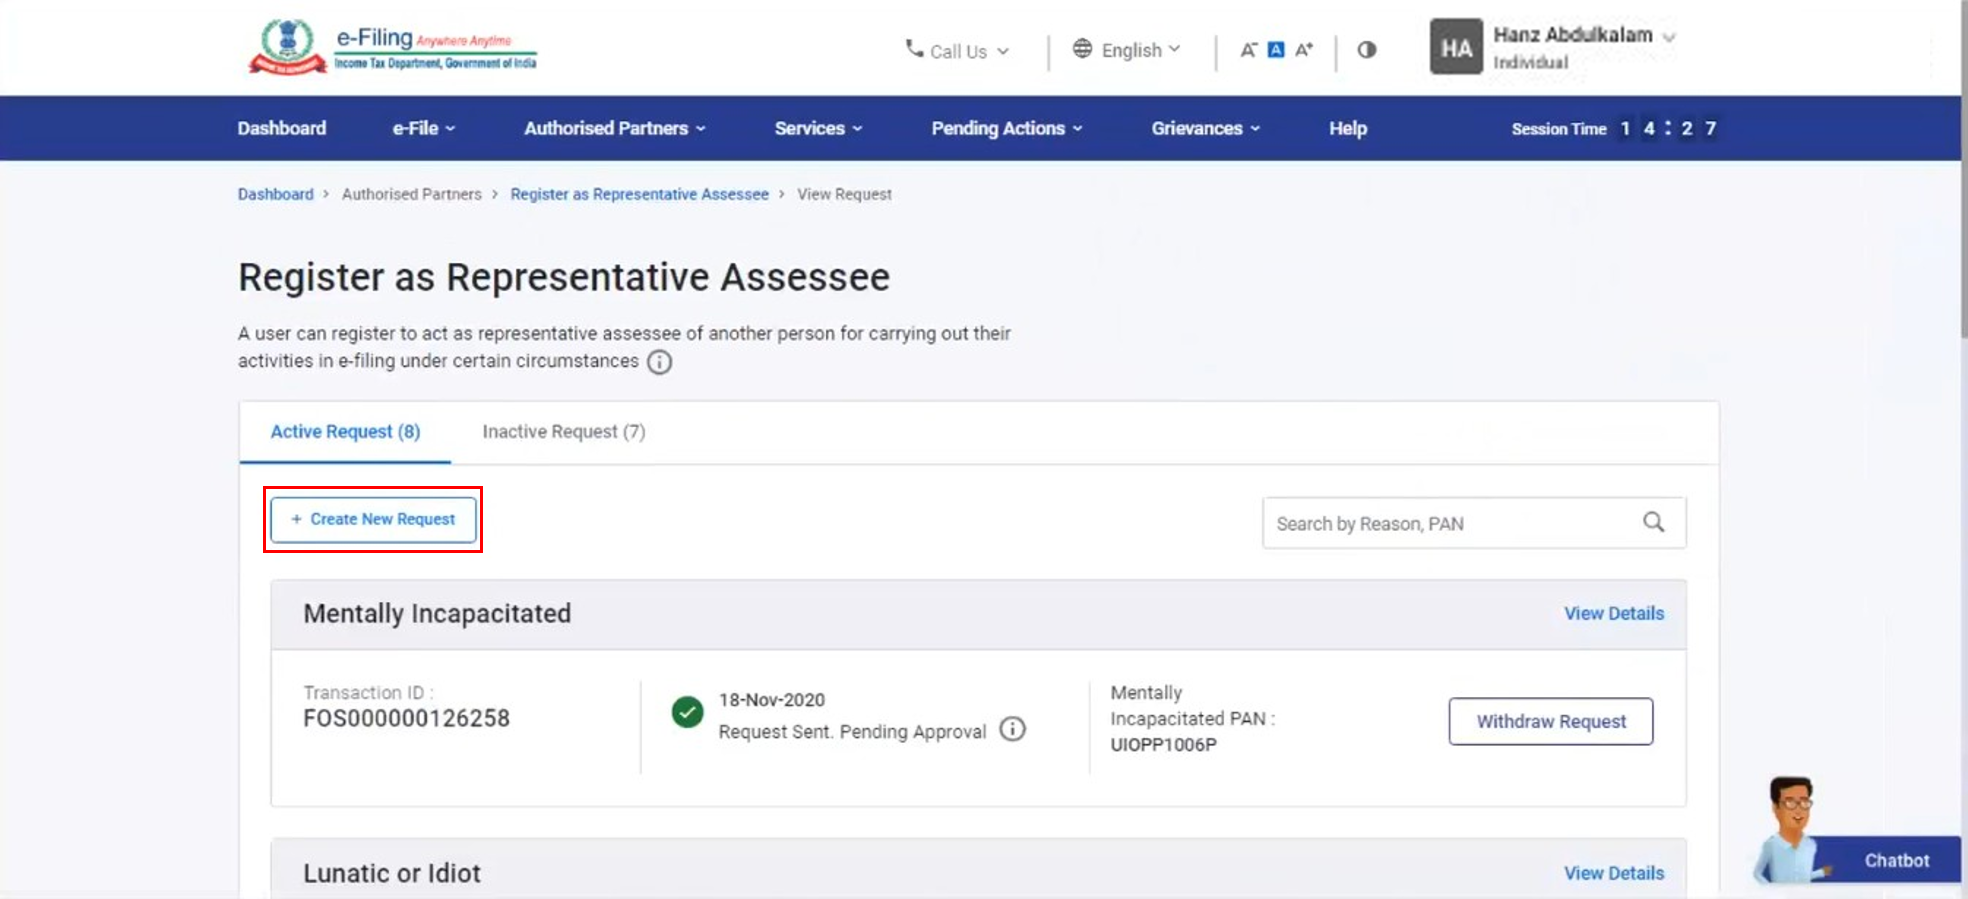The image size is (1968, 899).
Task: Click the default font size icon
Action: coord(1276,50)
